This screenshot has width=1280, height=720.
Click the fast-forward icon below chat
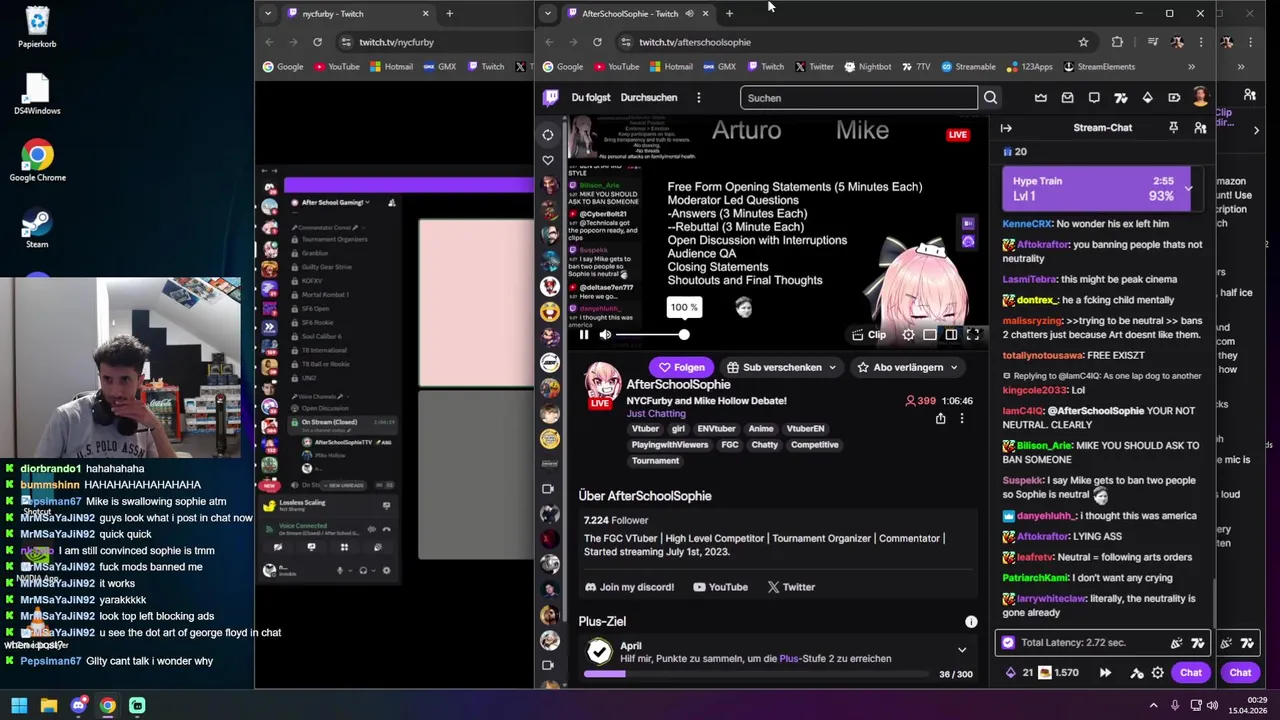pos(1105,673)
